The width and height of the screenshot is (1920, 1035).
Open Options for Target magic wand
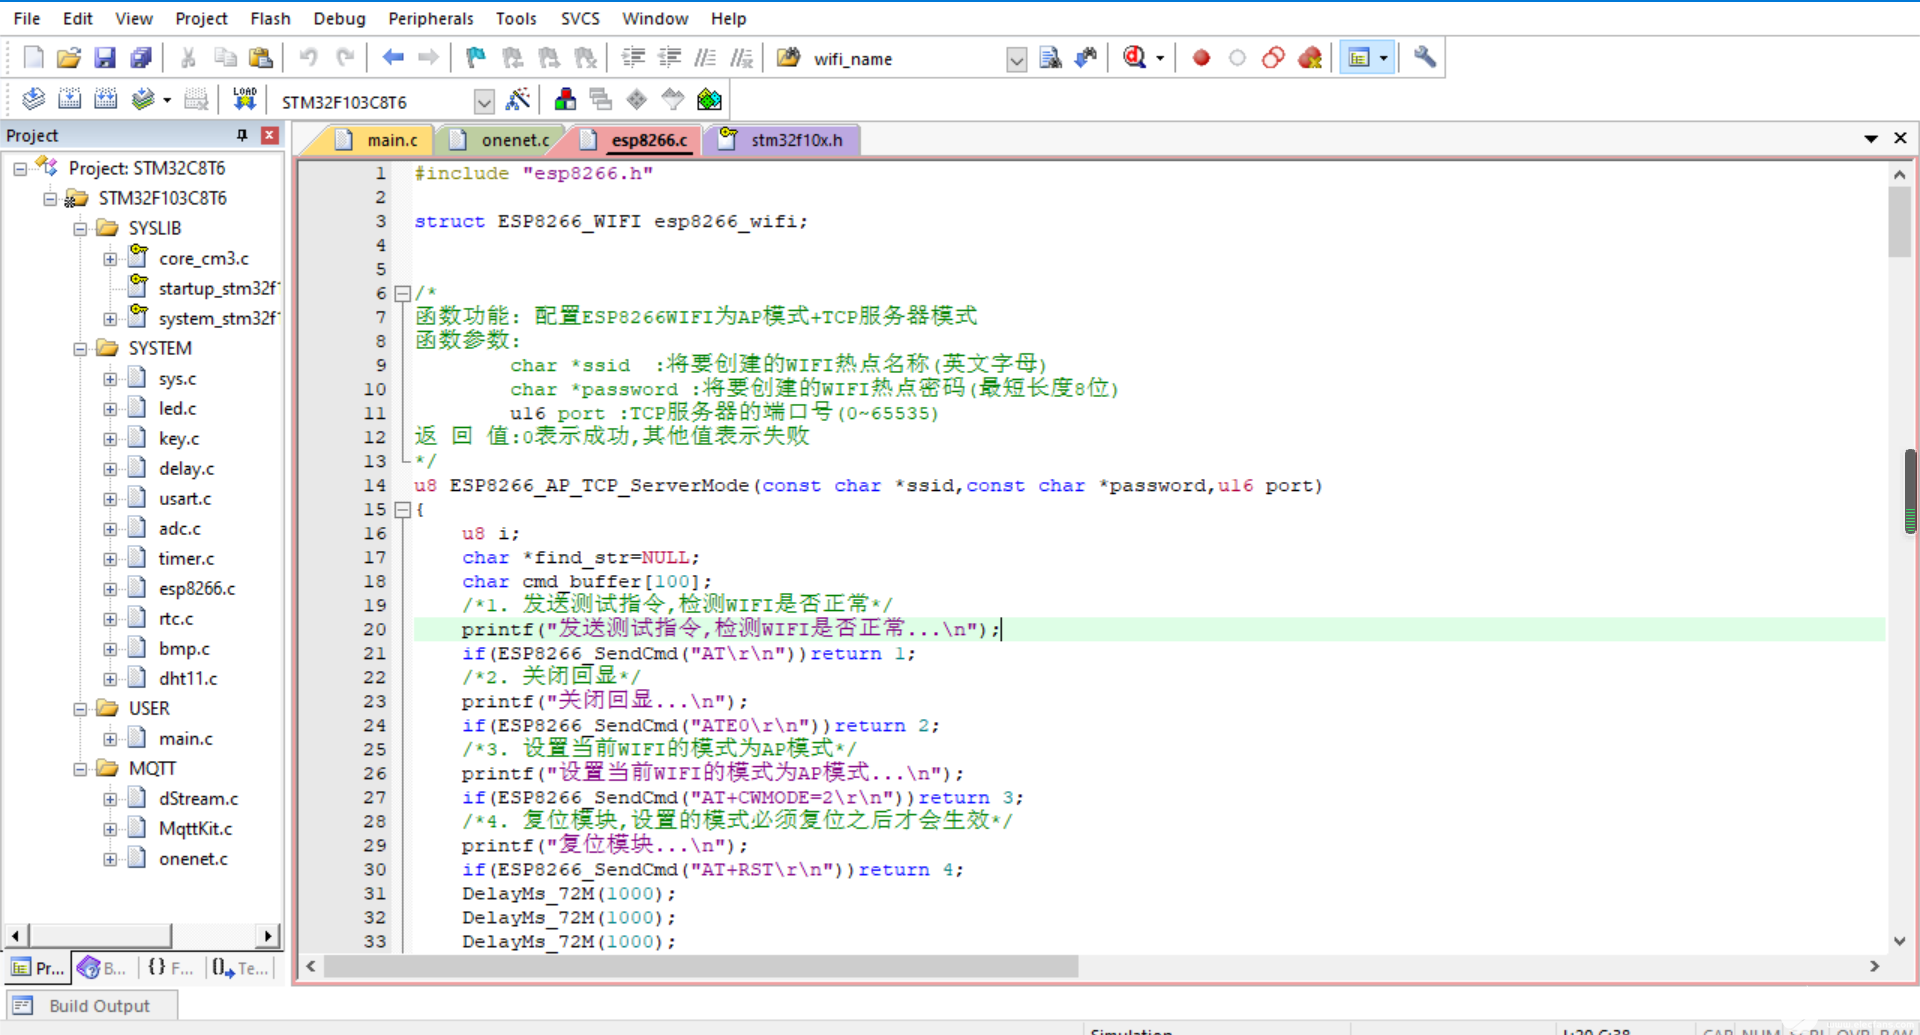pyautogui.click(x=518, y=99)
